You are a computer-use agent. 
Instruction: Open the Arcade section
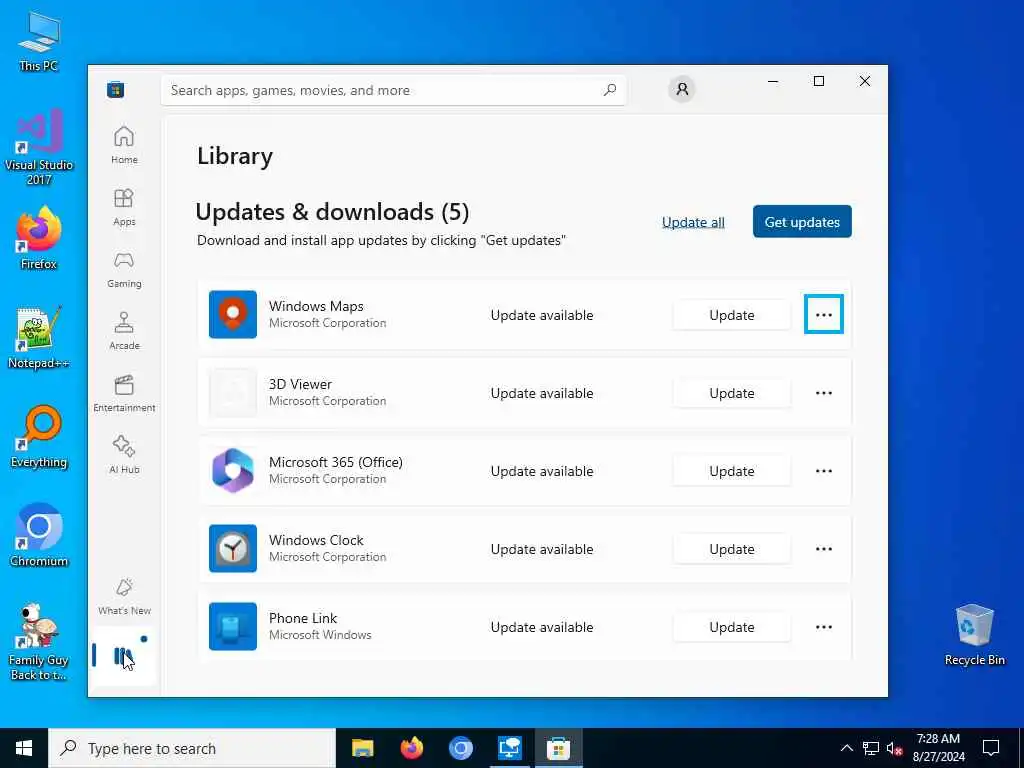pos(124,331)
